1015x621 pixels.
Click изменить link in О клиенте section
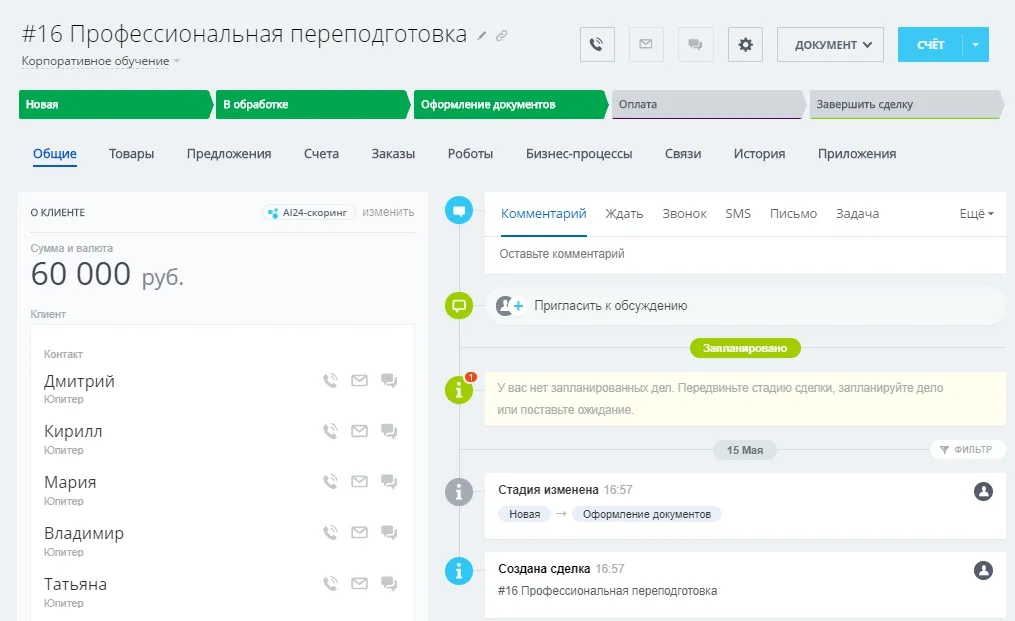coord(388,212)
